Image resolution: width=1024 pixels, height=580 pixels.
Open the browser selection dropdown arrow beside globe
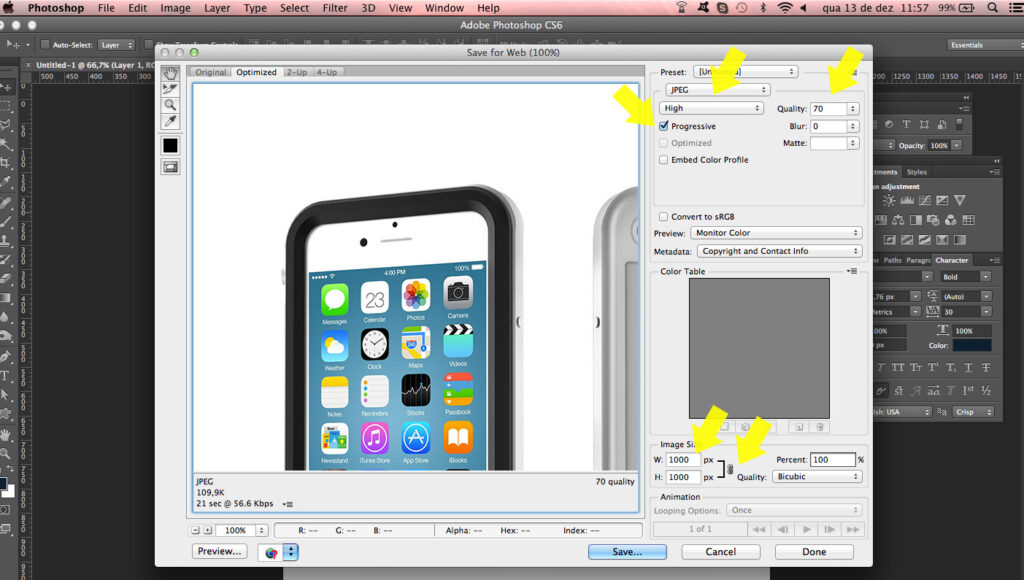coord(291,553)
